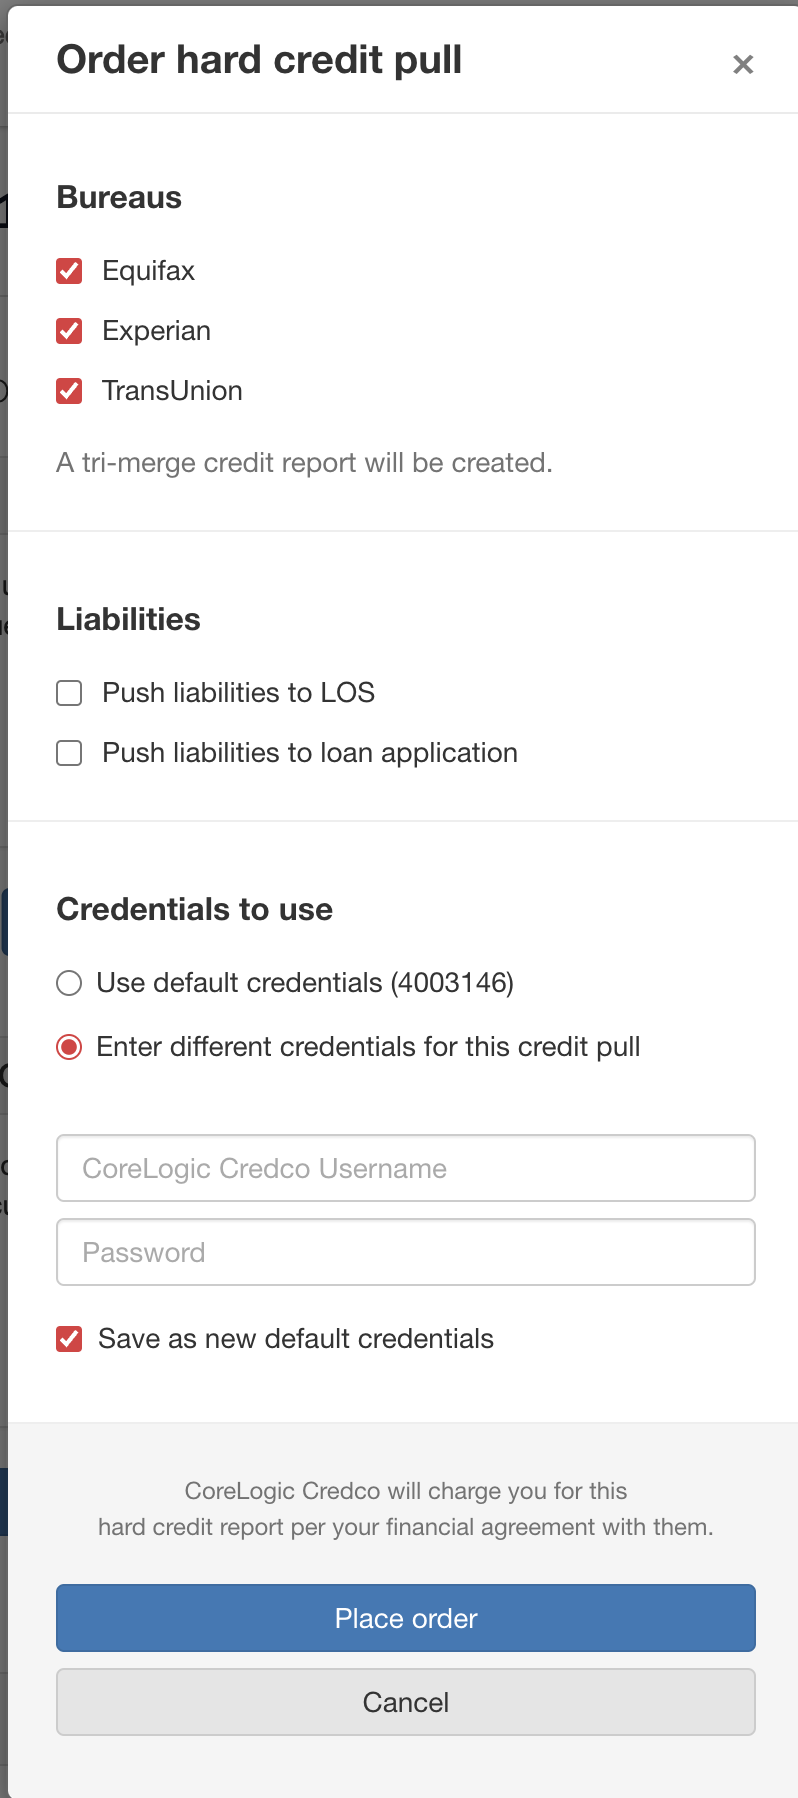Check the Push liabilities to loan application box
The height and width of the screenshot is (1798, 798).
pyautogui.click(x=69, y=753)
